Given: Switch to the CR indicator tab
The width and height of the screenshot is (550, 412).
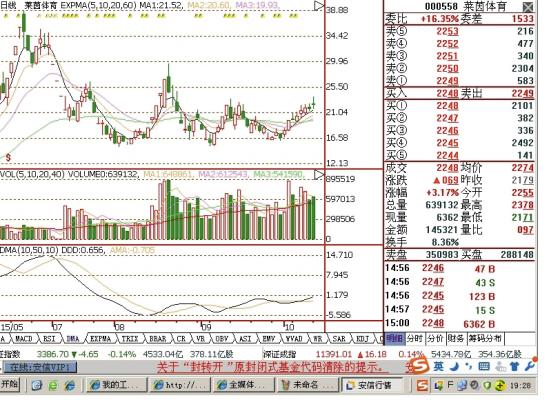Looking at the screenshot, I should point(181,339).
